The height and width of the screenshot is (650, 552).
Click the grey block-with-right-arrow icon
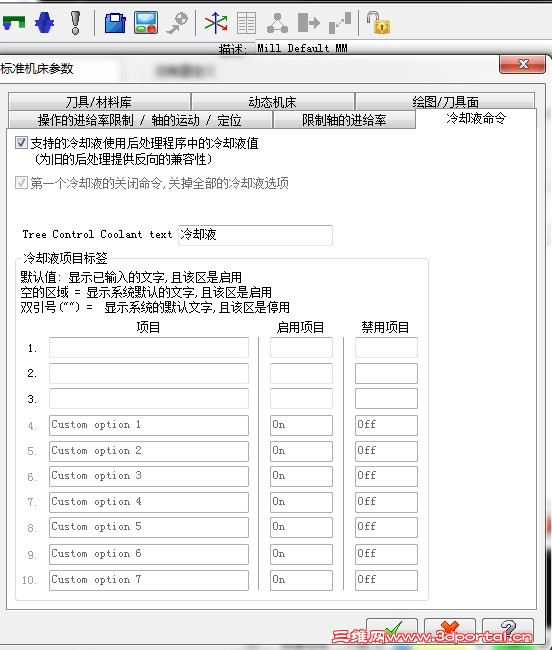[x=309, y=22]
